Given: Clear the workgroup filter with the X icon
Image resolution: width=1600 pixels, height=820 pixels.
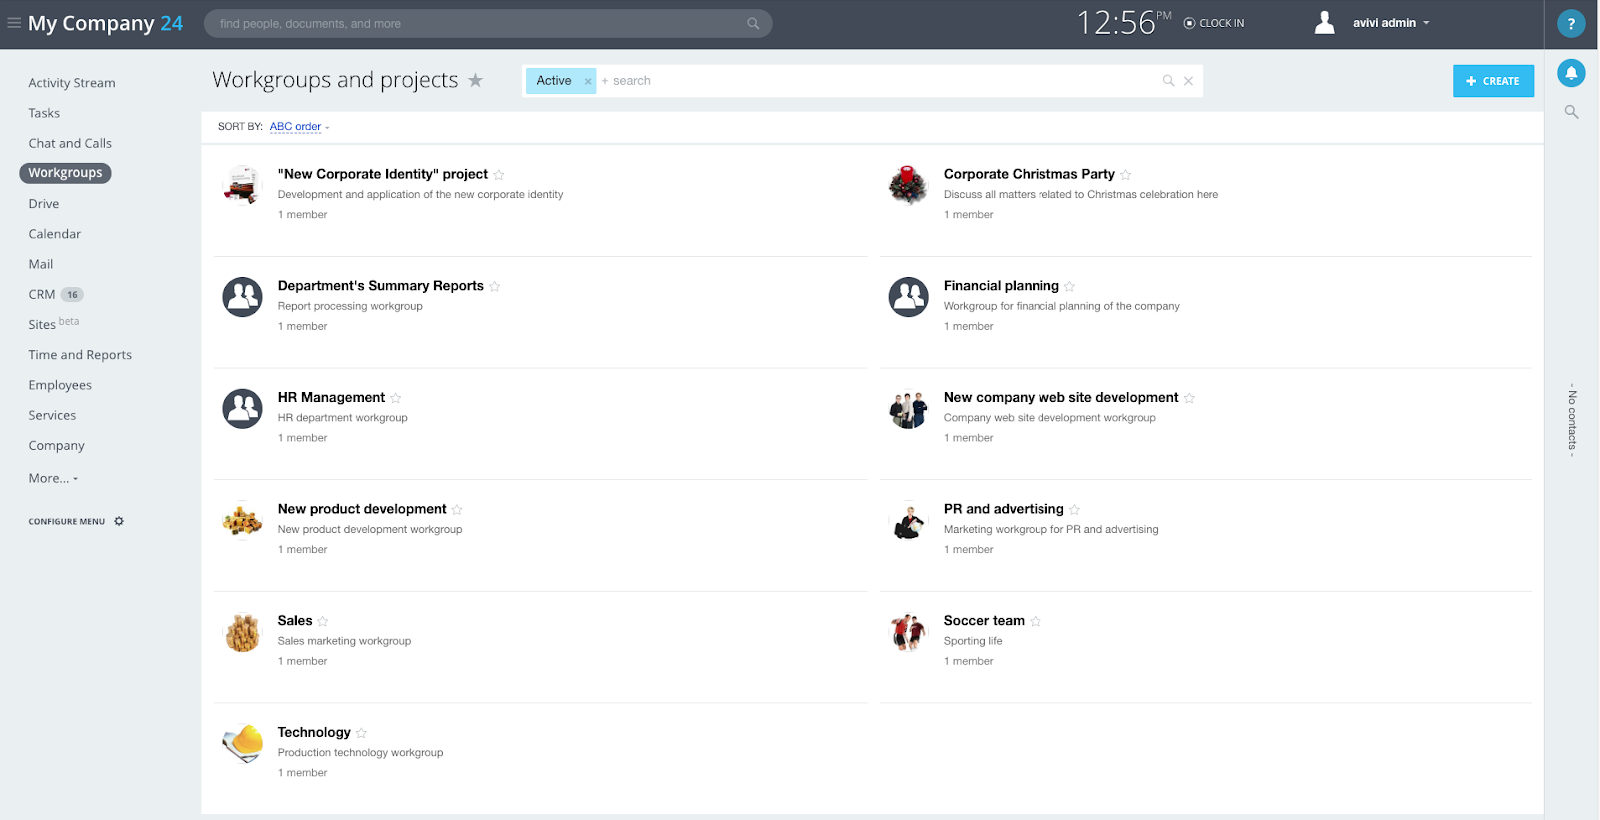Looking at the screenshot, I should point(1188,81).
